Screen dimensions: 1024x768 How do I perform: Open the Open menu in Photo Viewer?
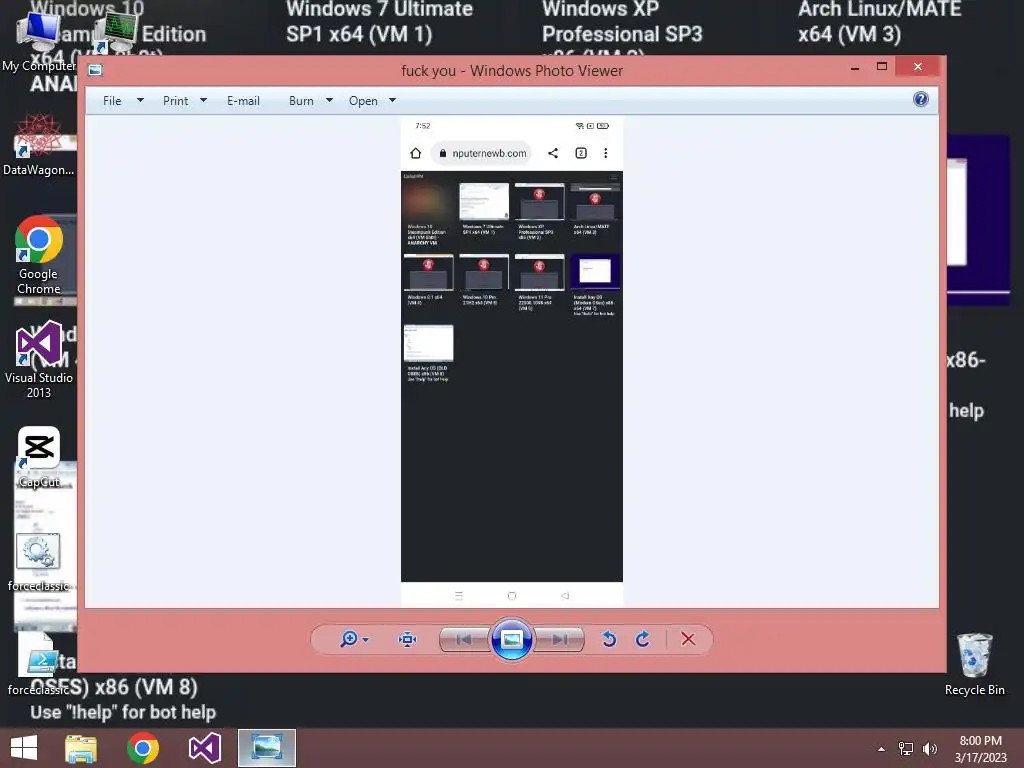pos(363,101)
